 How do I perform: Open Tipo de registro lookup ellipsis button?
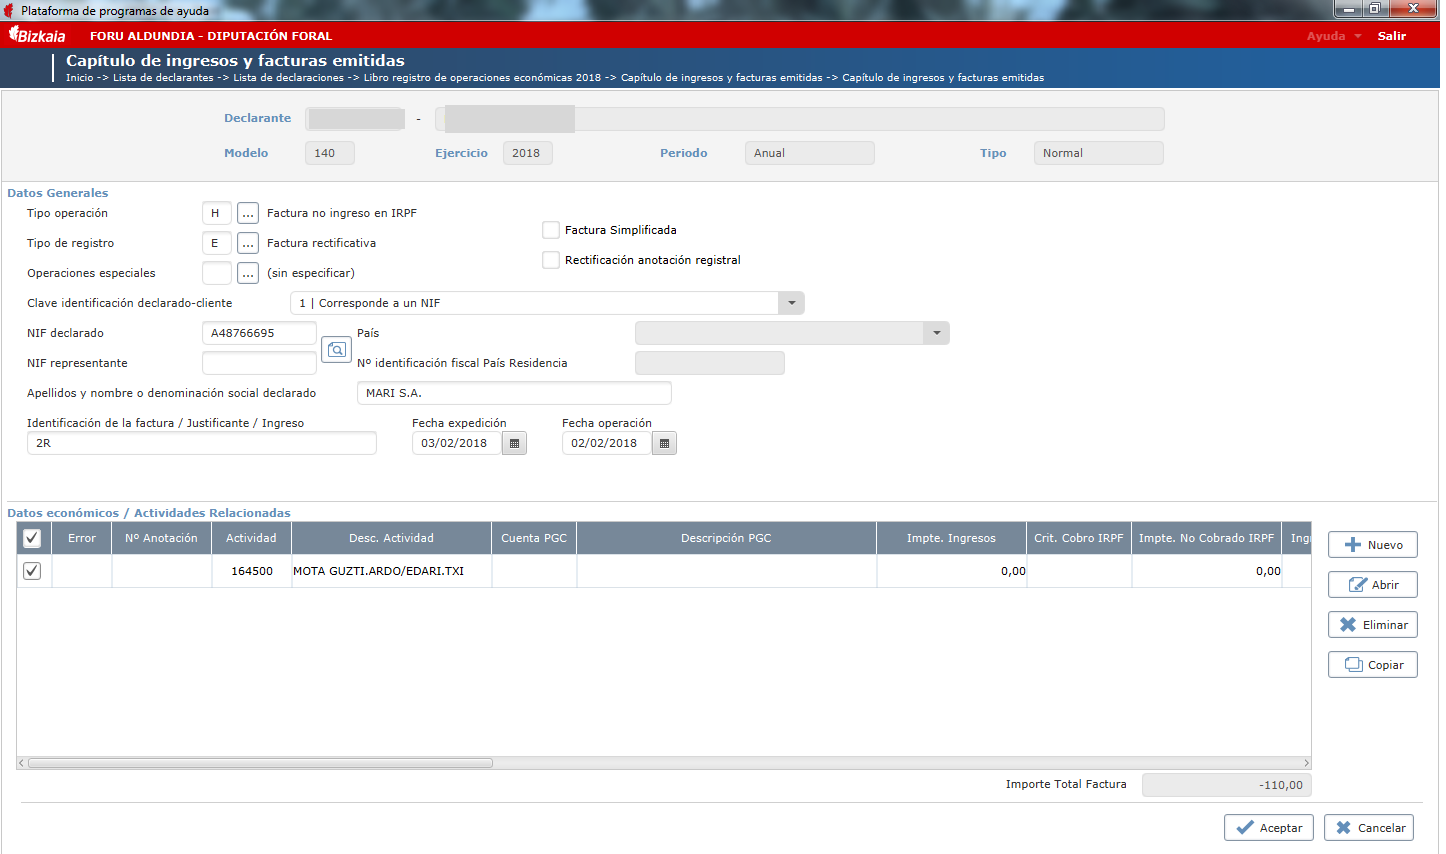(x=248, y=243)
